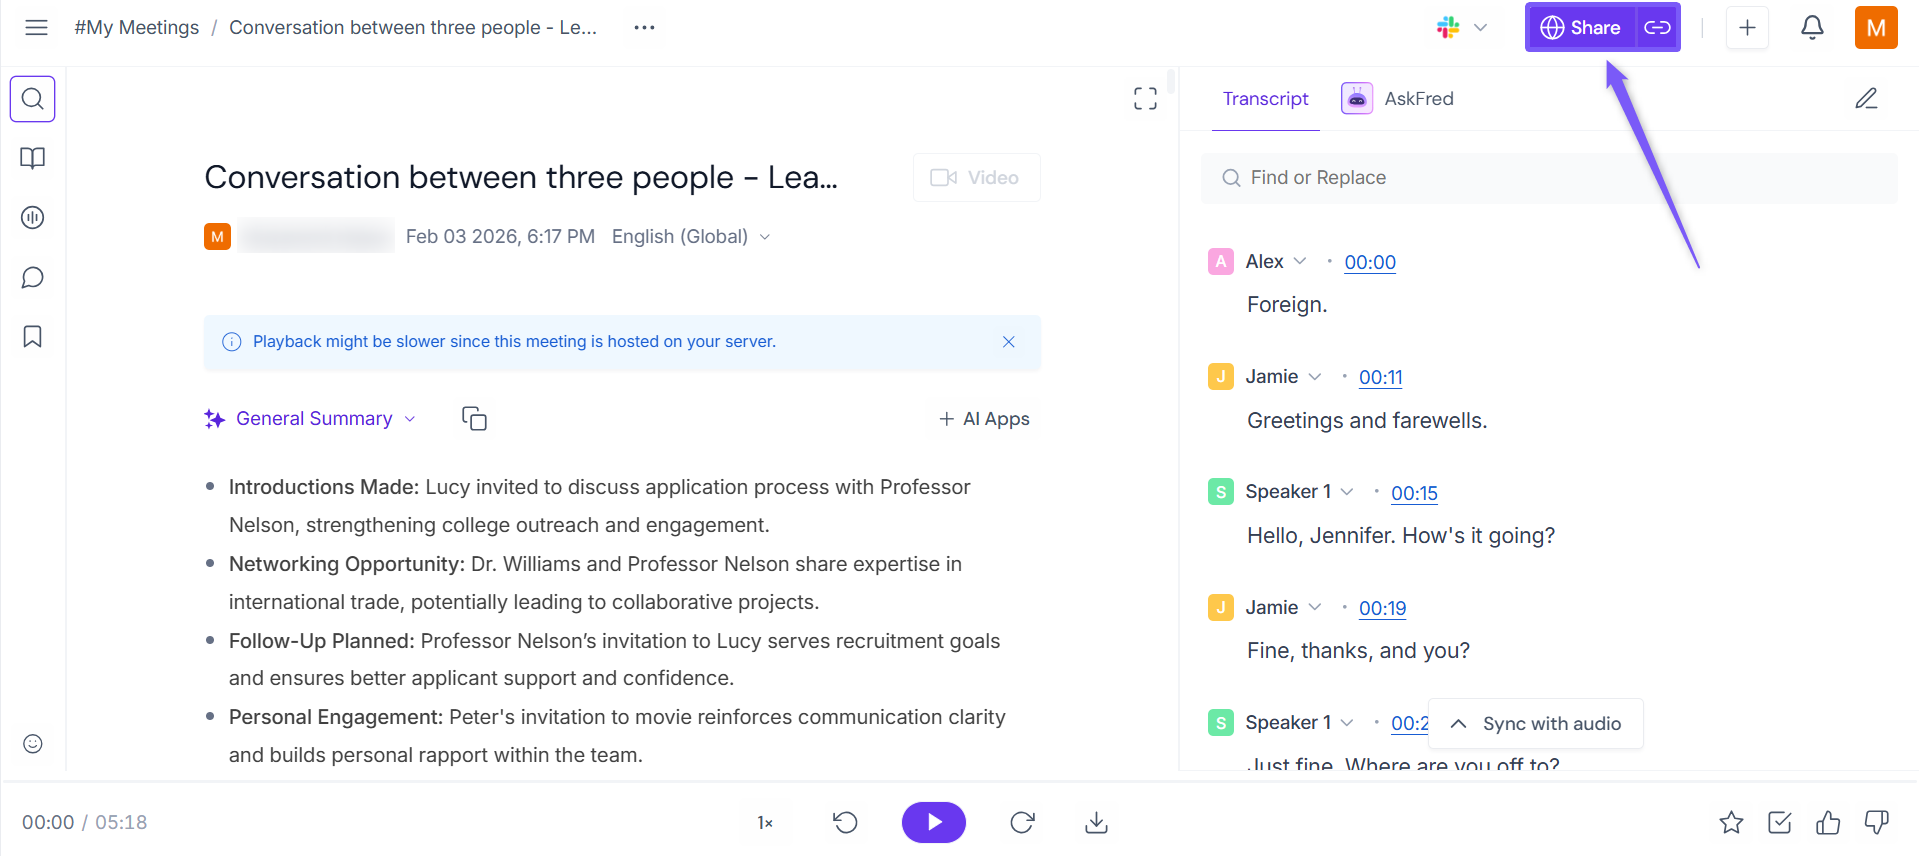Click the search icon in sidebar
1919x856 pixels.
pyautogui.click(x=32, y=98)
